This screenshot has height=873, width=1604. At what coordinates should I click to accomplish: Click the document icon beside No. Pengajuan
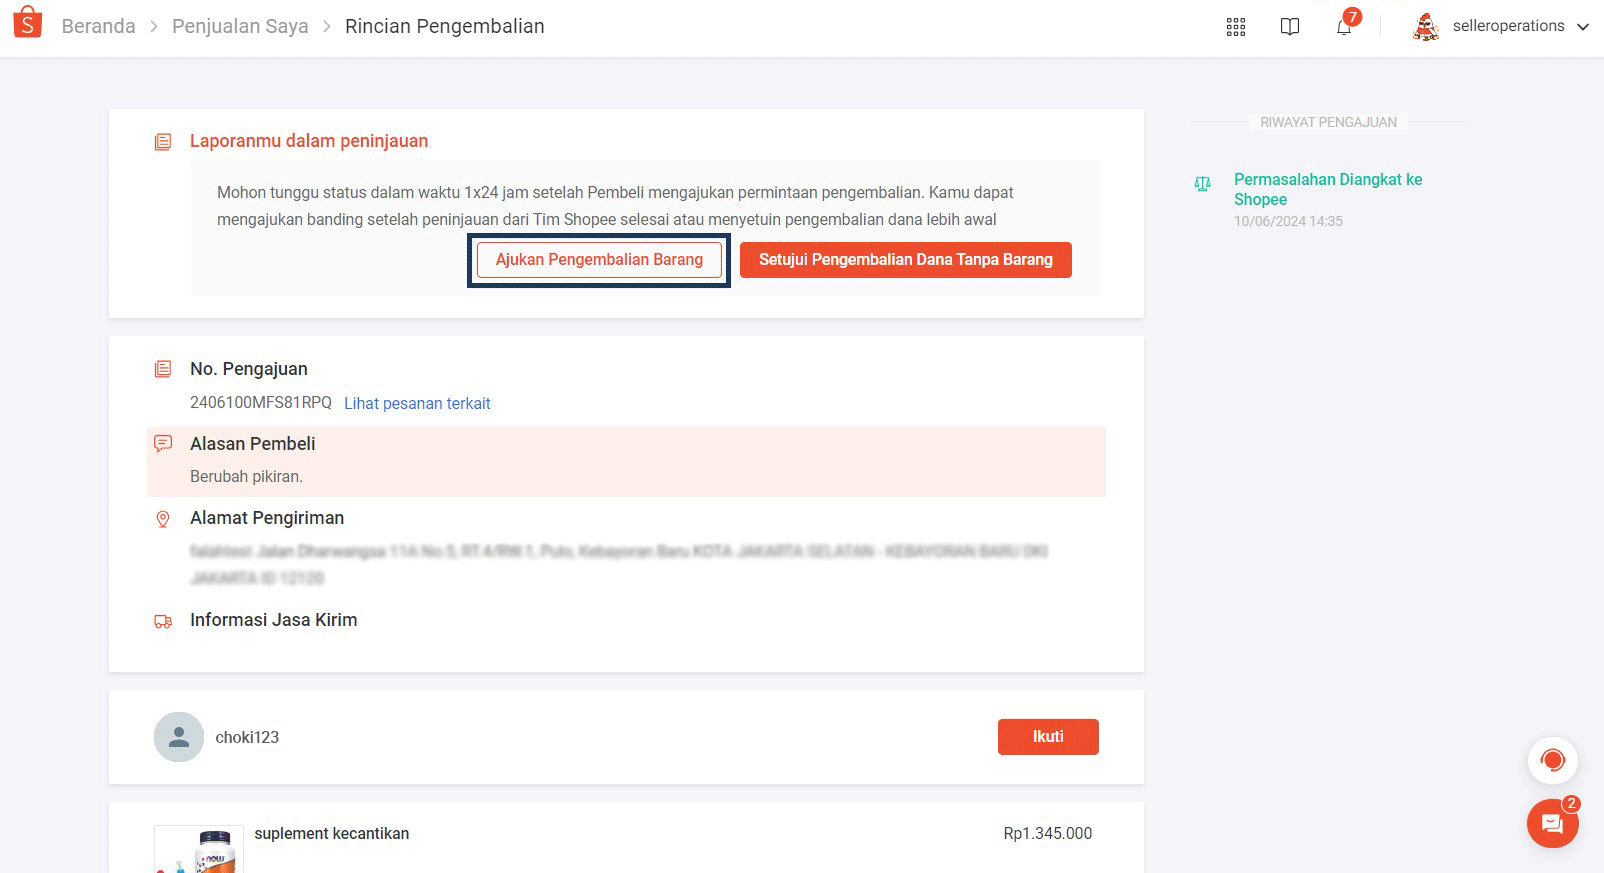tap(162, 369)
